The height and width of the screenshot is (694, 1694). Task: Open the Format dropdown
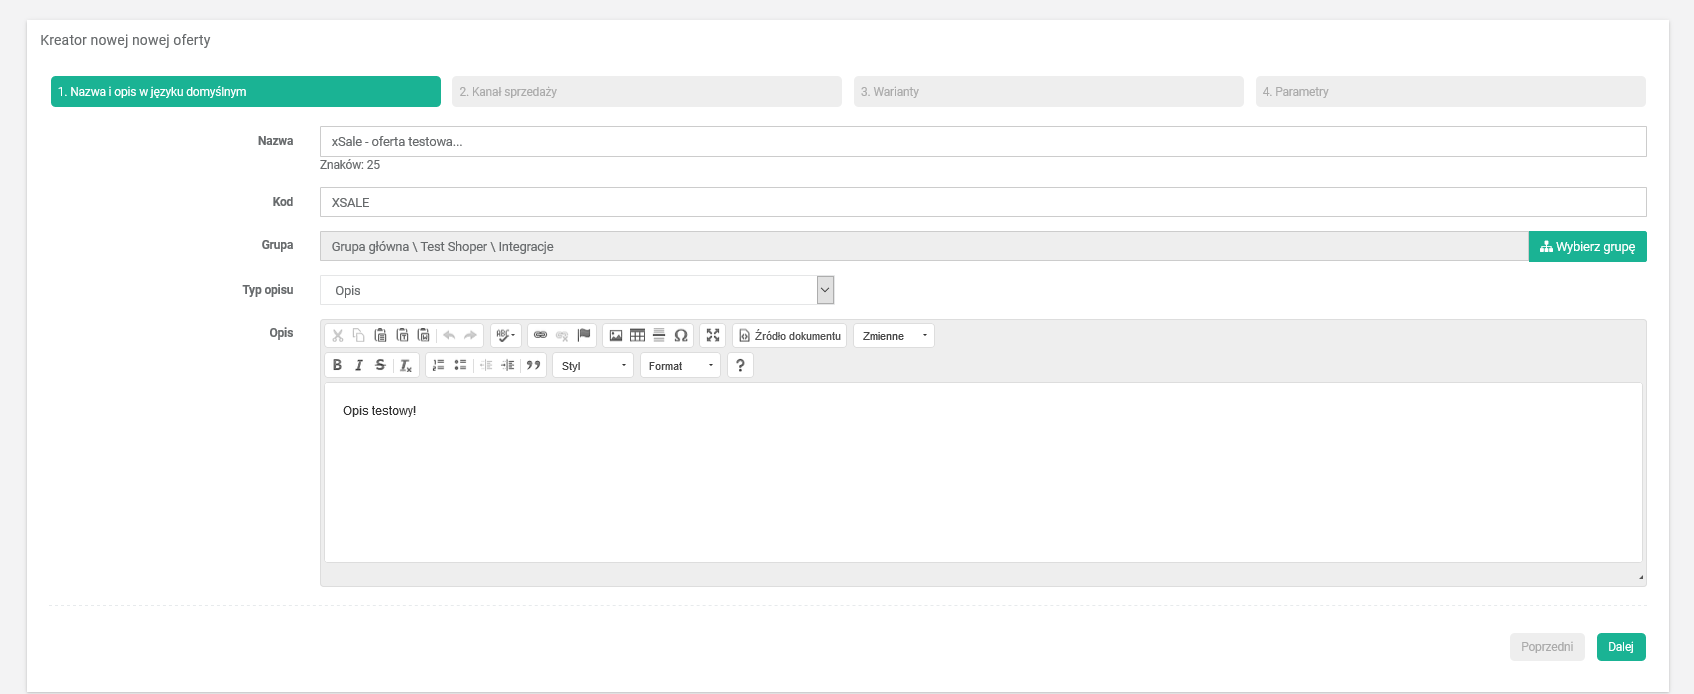(680, 366)
